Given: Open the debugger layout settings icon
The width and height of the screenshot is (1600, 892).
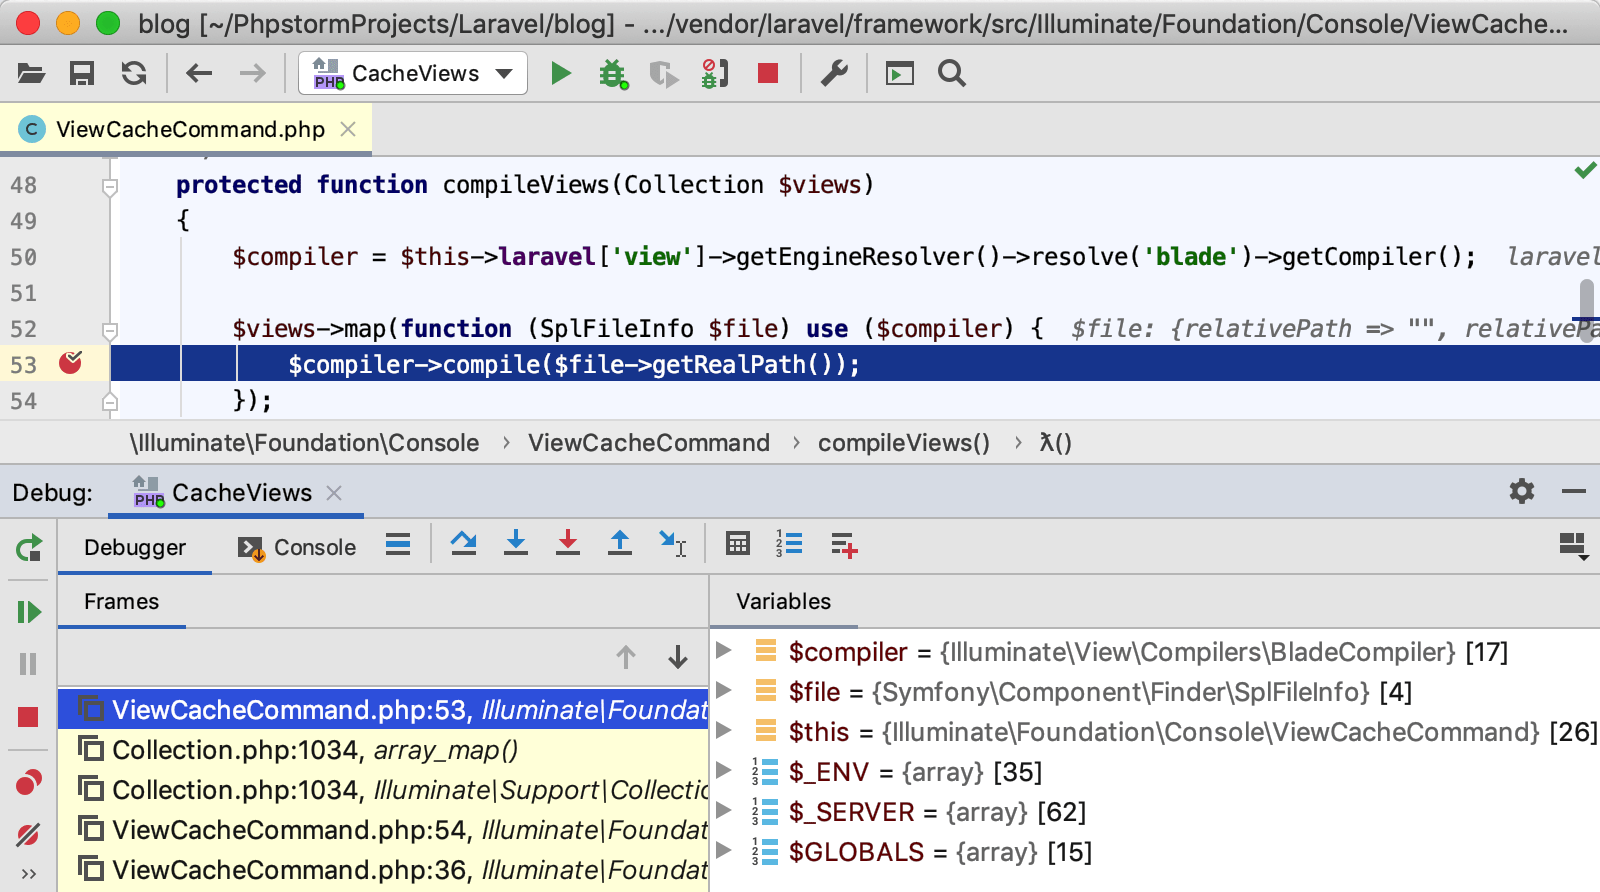Looking at the screenshot, I should (x=1574, y=547).
